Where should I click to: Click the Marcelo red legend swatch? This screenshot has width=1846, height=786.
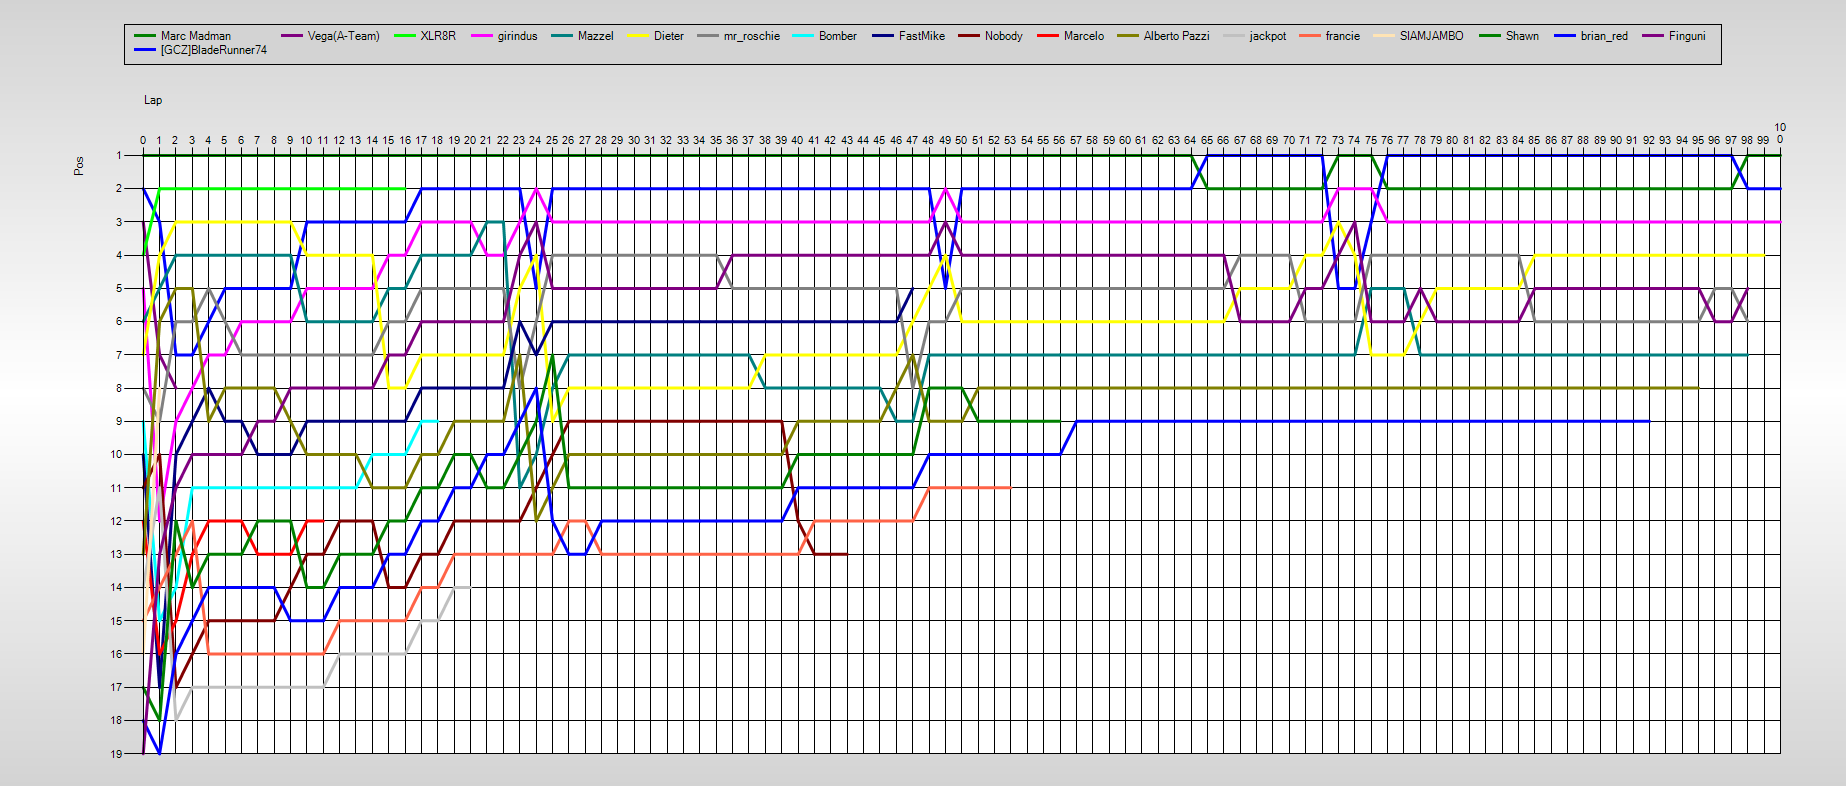(1048, 36)
